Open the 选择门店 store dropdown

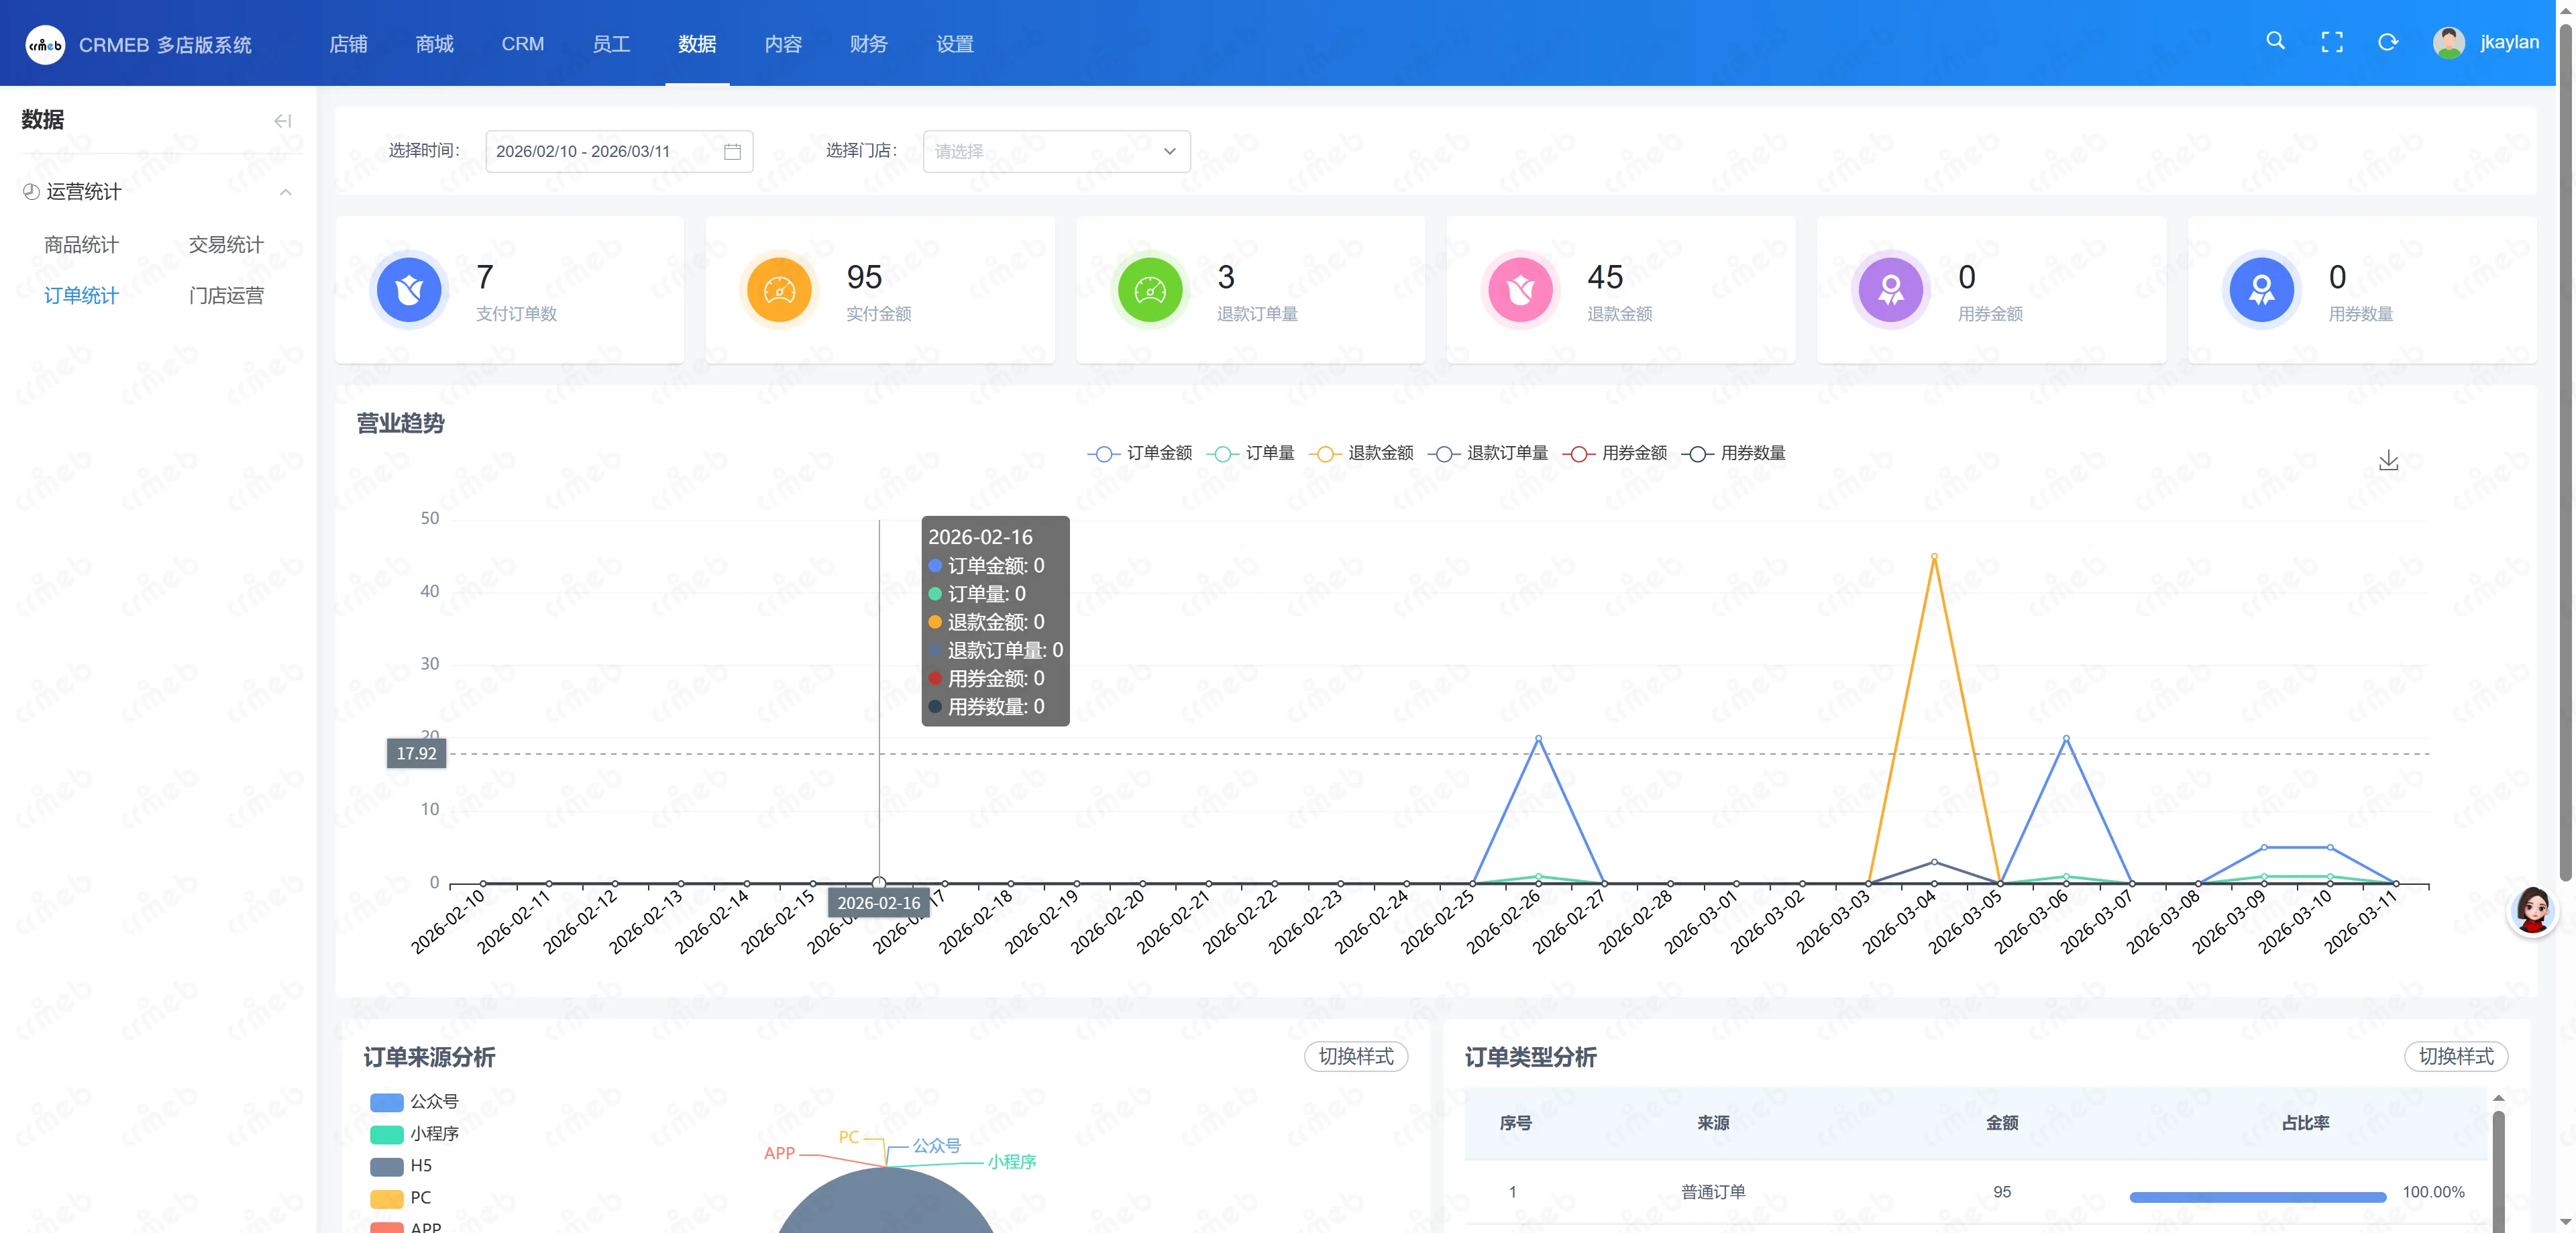tap(1056, 151)
